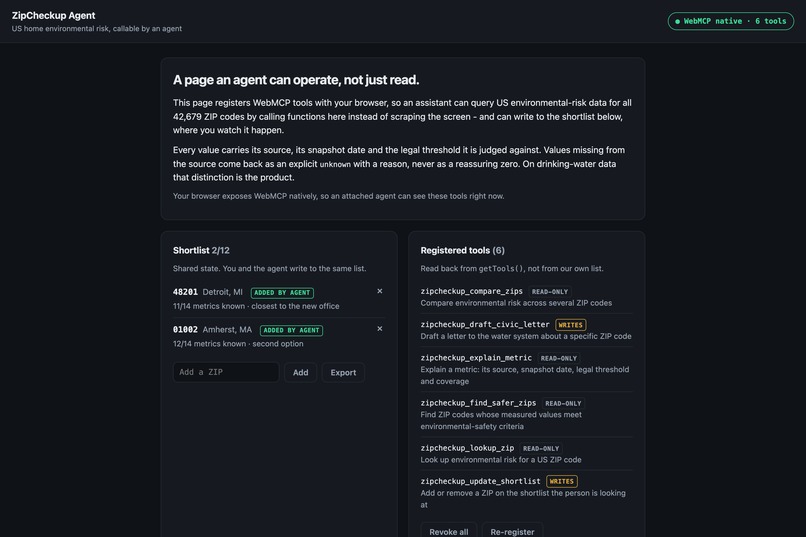Image resolution: width=806 pixels, height=537 pixels.
Task: Click 'Draft a letter to the water system' description
Action: click(526, 336)
